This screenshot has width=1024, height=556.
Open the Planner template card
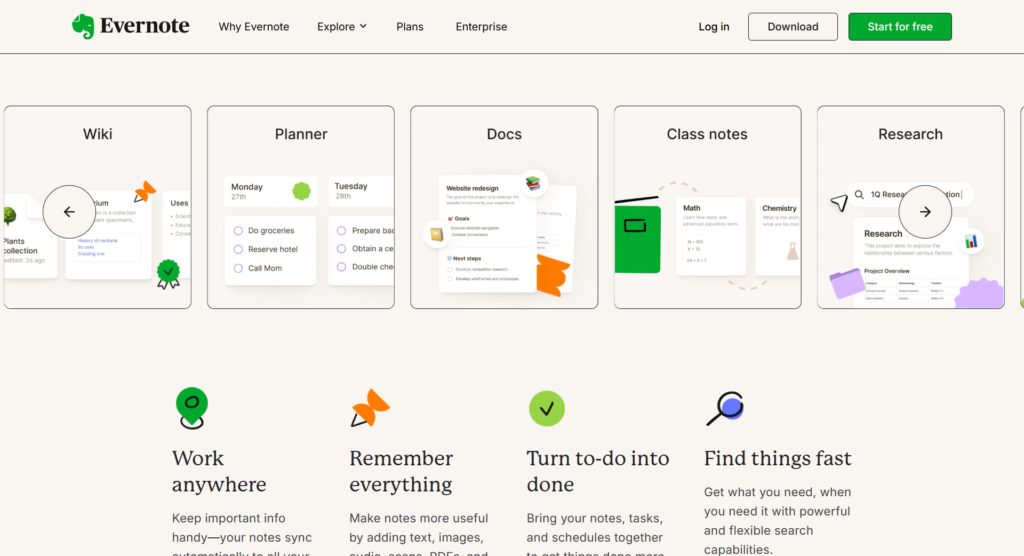[x=301, y=207]
